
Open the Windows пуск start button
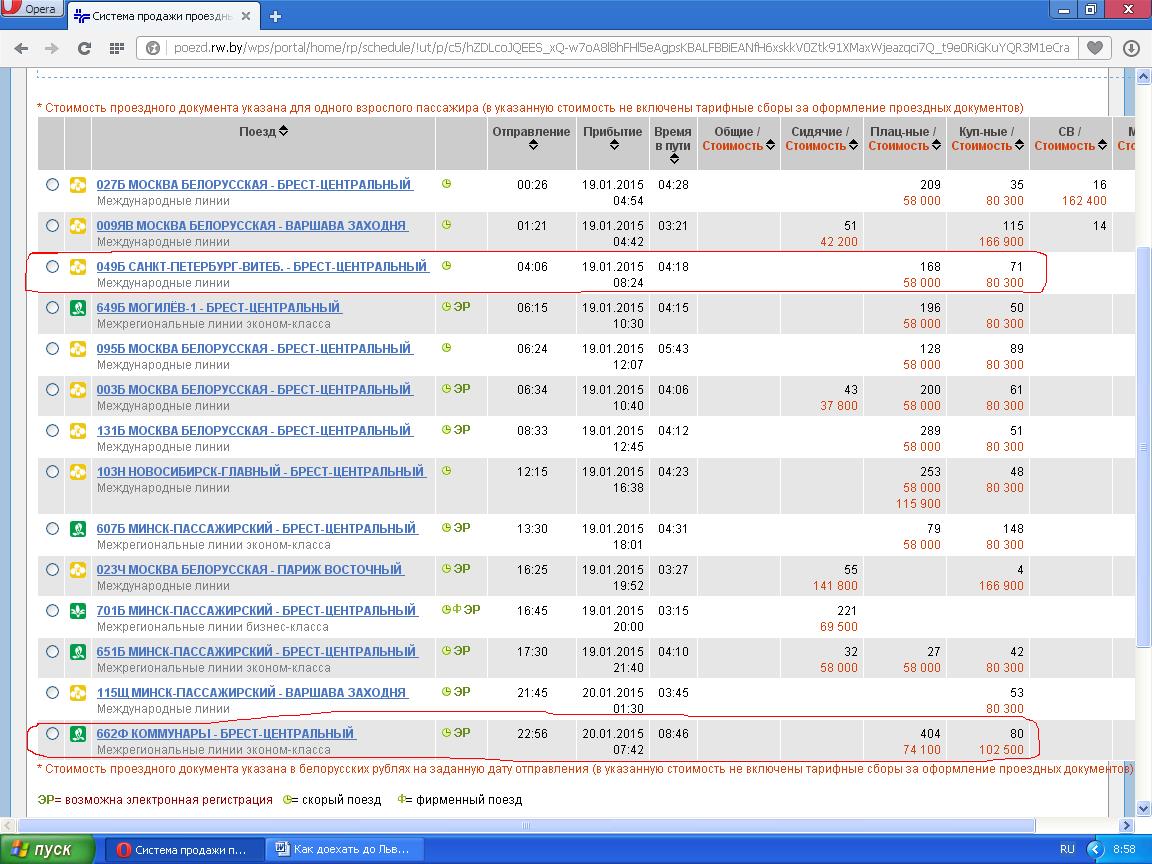coord(46,849)
